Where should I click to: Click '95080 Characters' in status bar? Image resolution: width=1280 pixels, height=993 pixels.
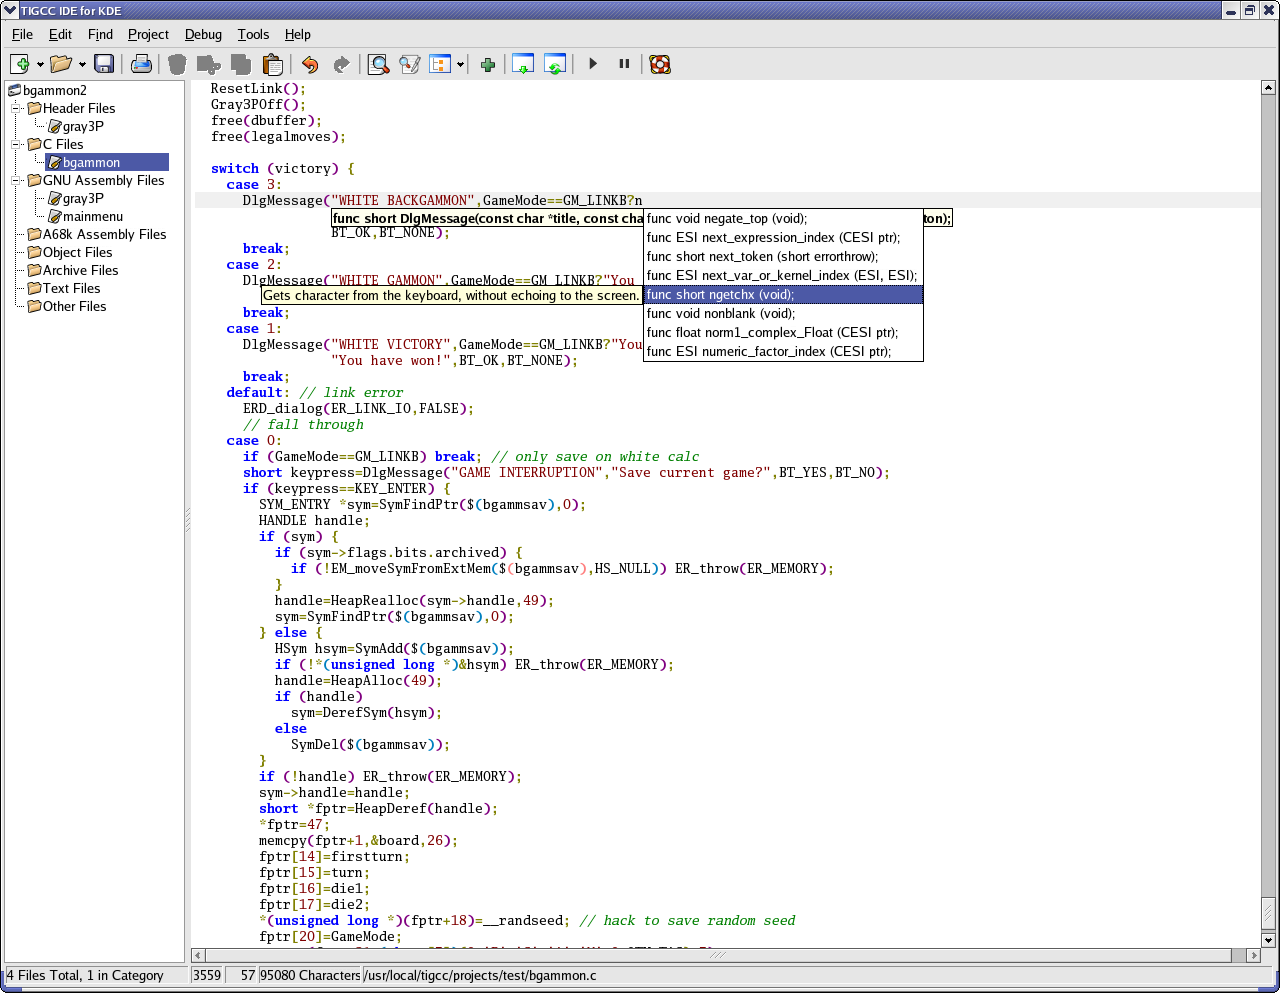click(310, 975)
